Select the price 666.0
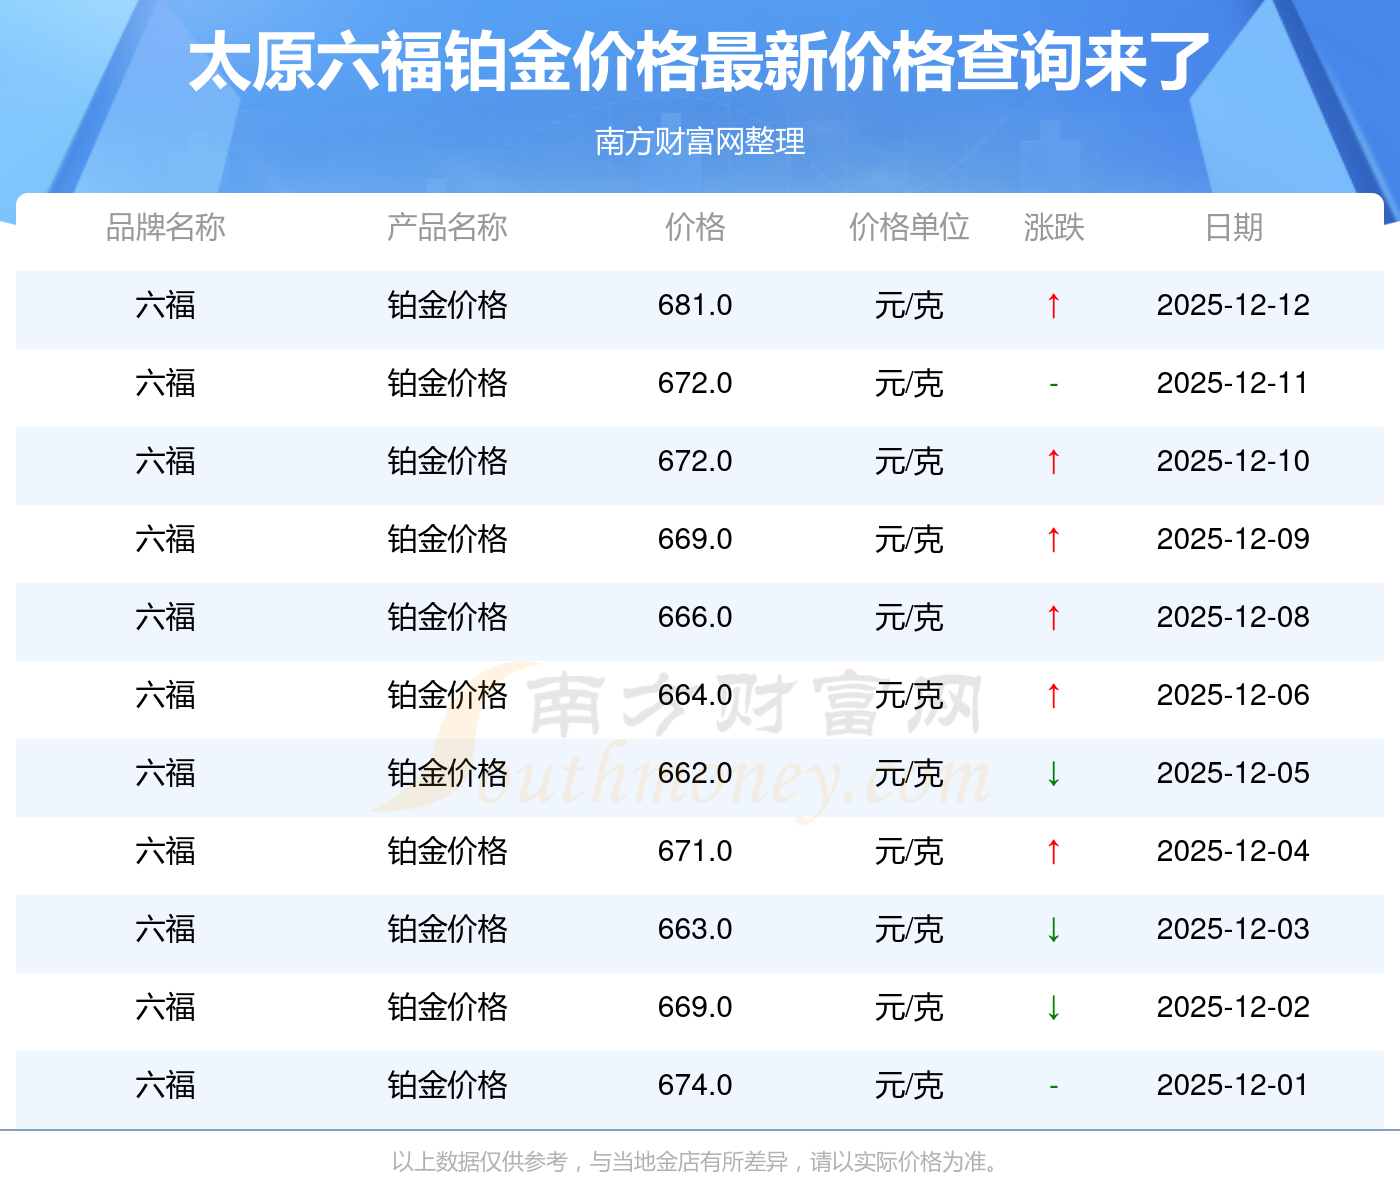The height and width of the screenshot is (1177, 1400). point(695,617)
